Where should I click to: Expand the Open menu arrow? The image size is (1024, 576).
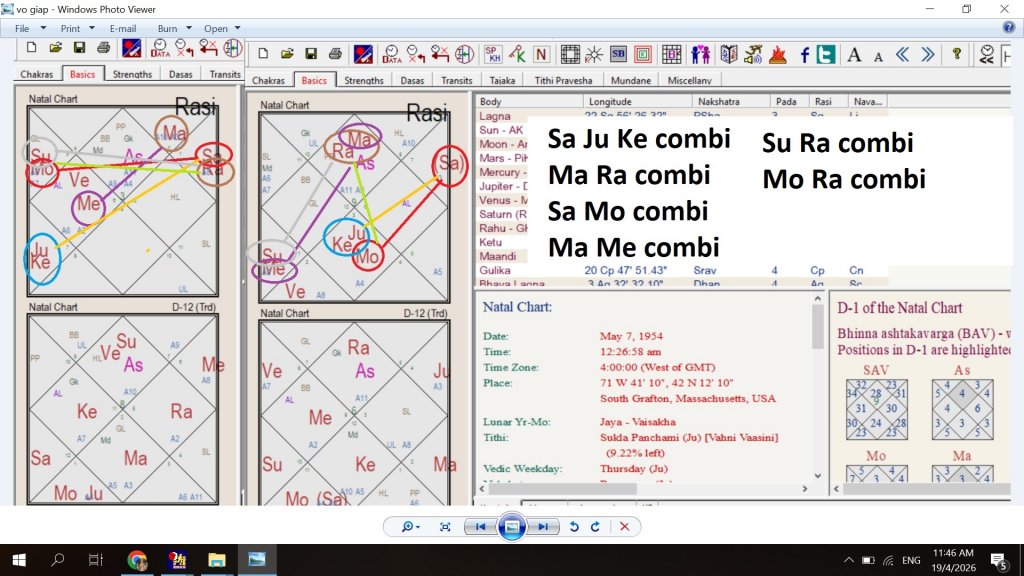(237, 28)
